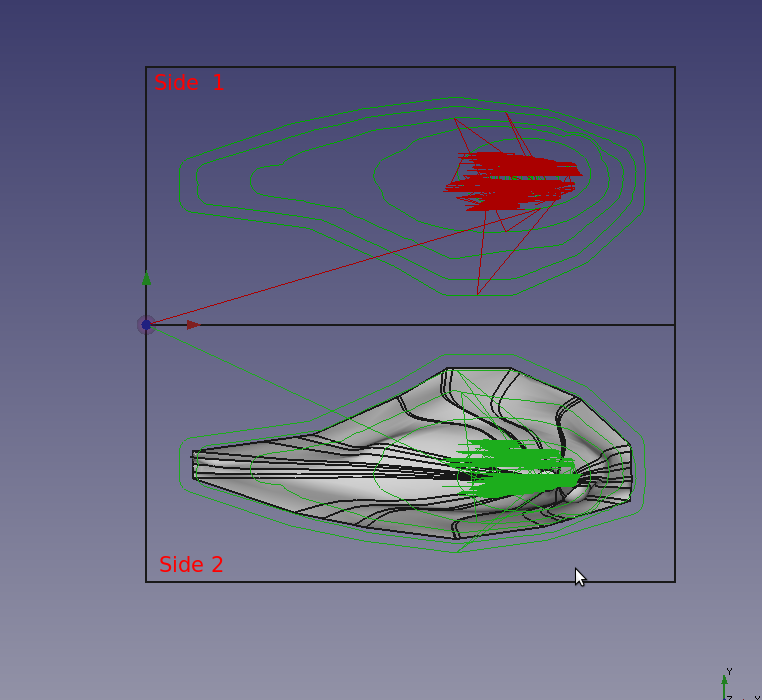762x700 pixels.
Task: Click the horizontal divider line between both sides
Action: click(420, 325)
